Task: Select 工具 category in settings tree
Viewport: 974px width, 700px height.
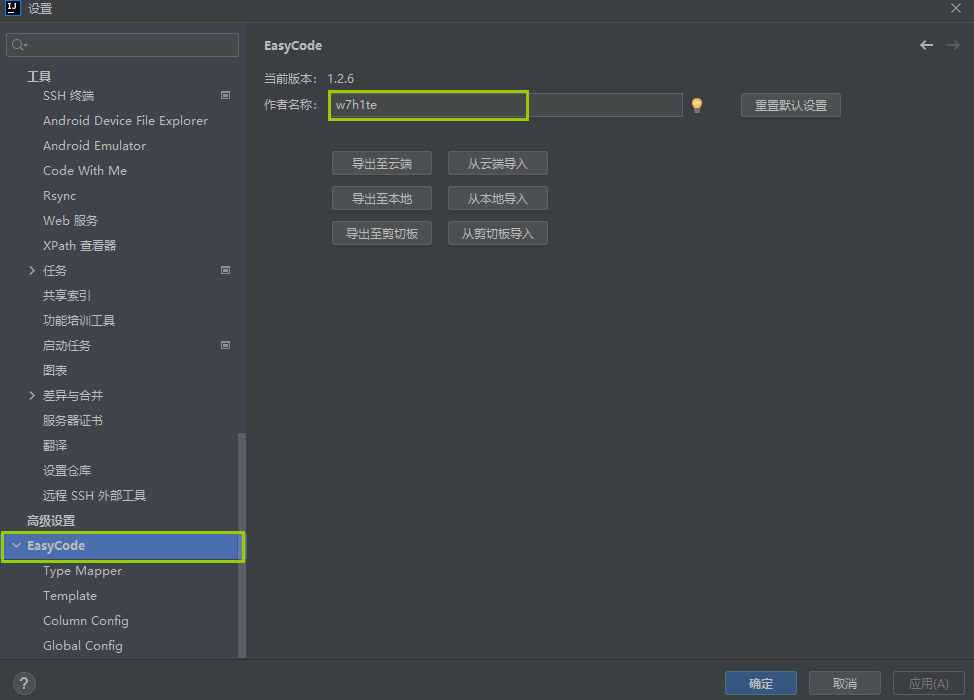Action: tap(39, 76)
